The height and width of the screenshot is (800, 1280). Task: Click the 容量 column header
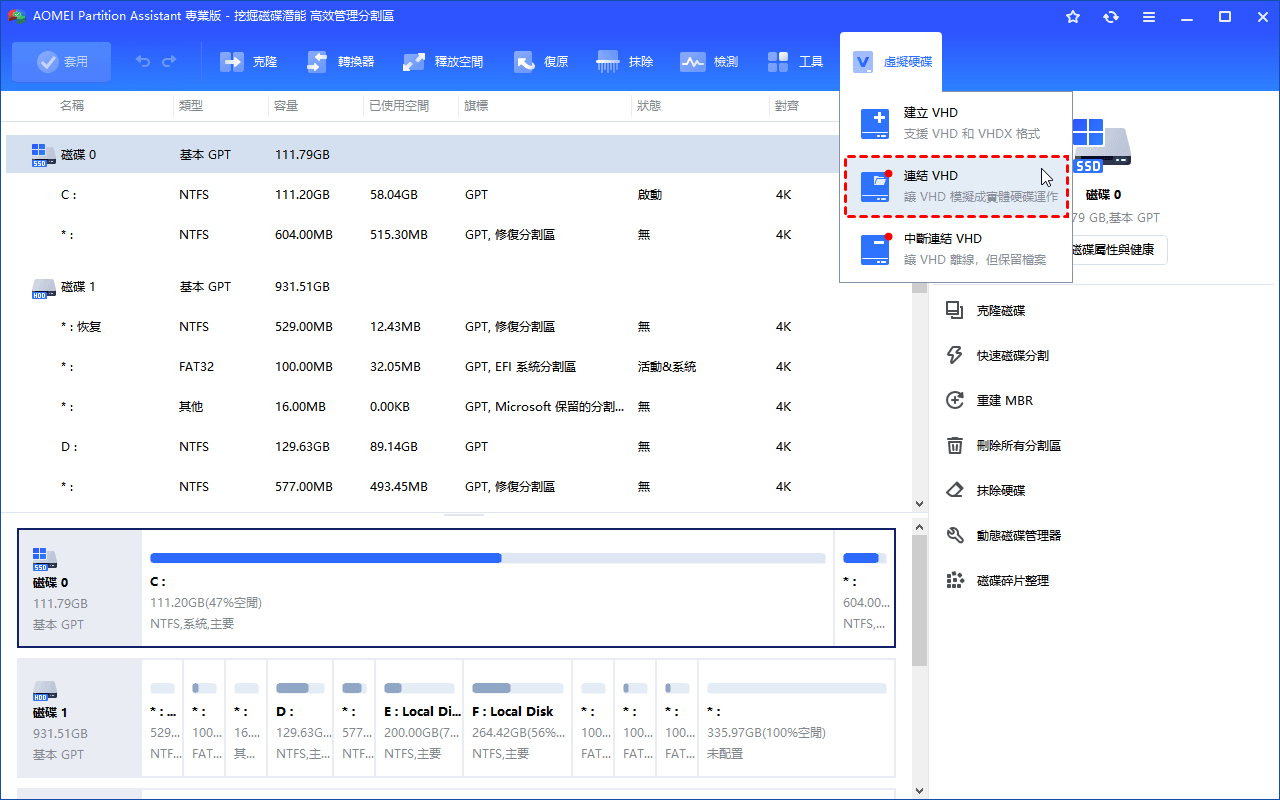pyautogui.click(x=286, y=105)
